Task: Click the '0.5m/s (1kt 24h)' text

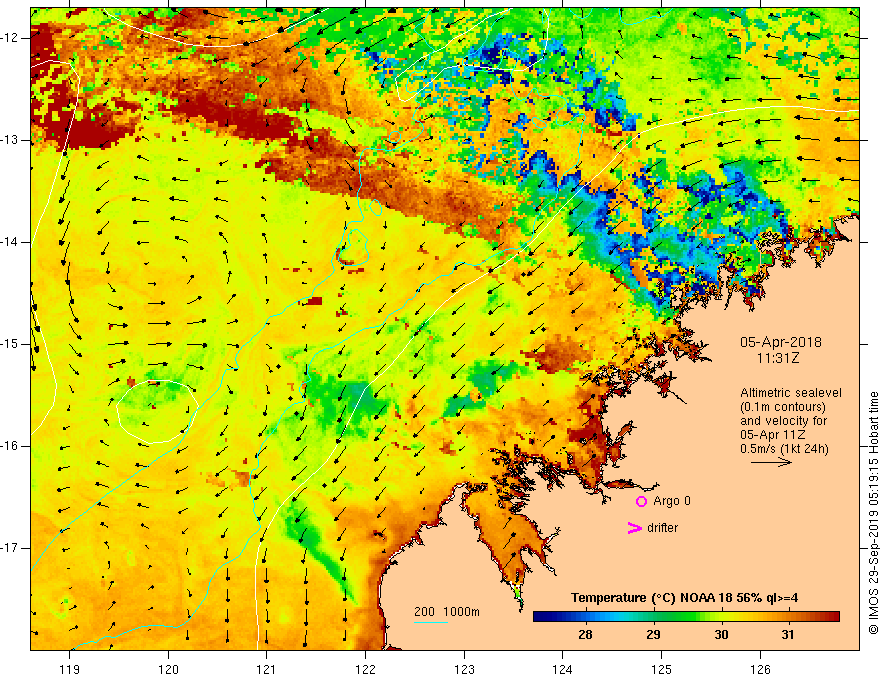Action: 784,449
